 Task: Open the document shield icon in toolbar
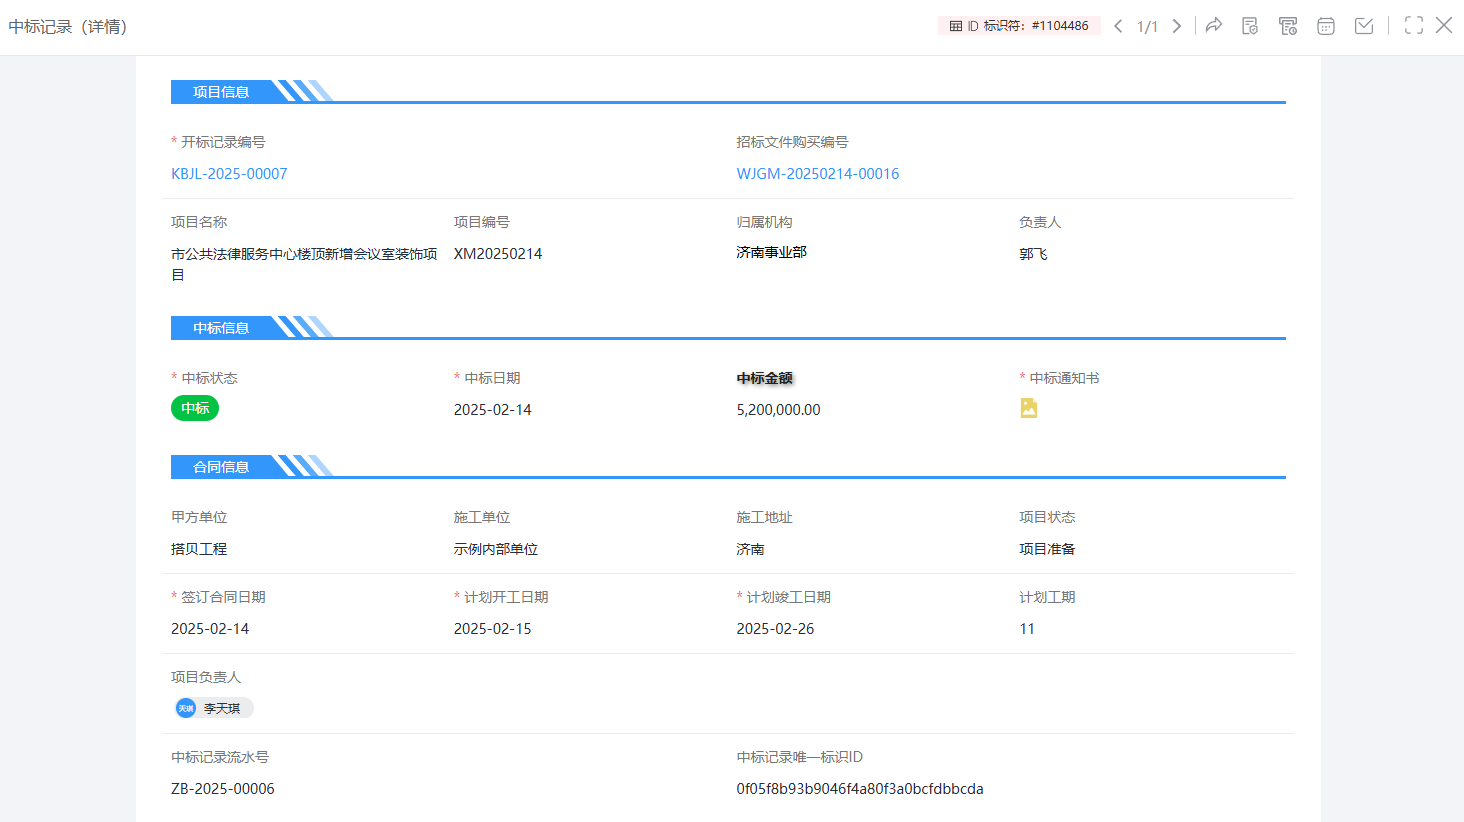click(1250, 26)
